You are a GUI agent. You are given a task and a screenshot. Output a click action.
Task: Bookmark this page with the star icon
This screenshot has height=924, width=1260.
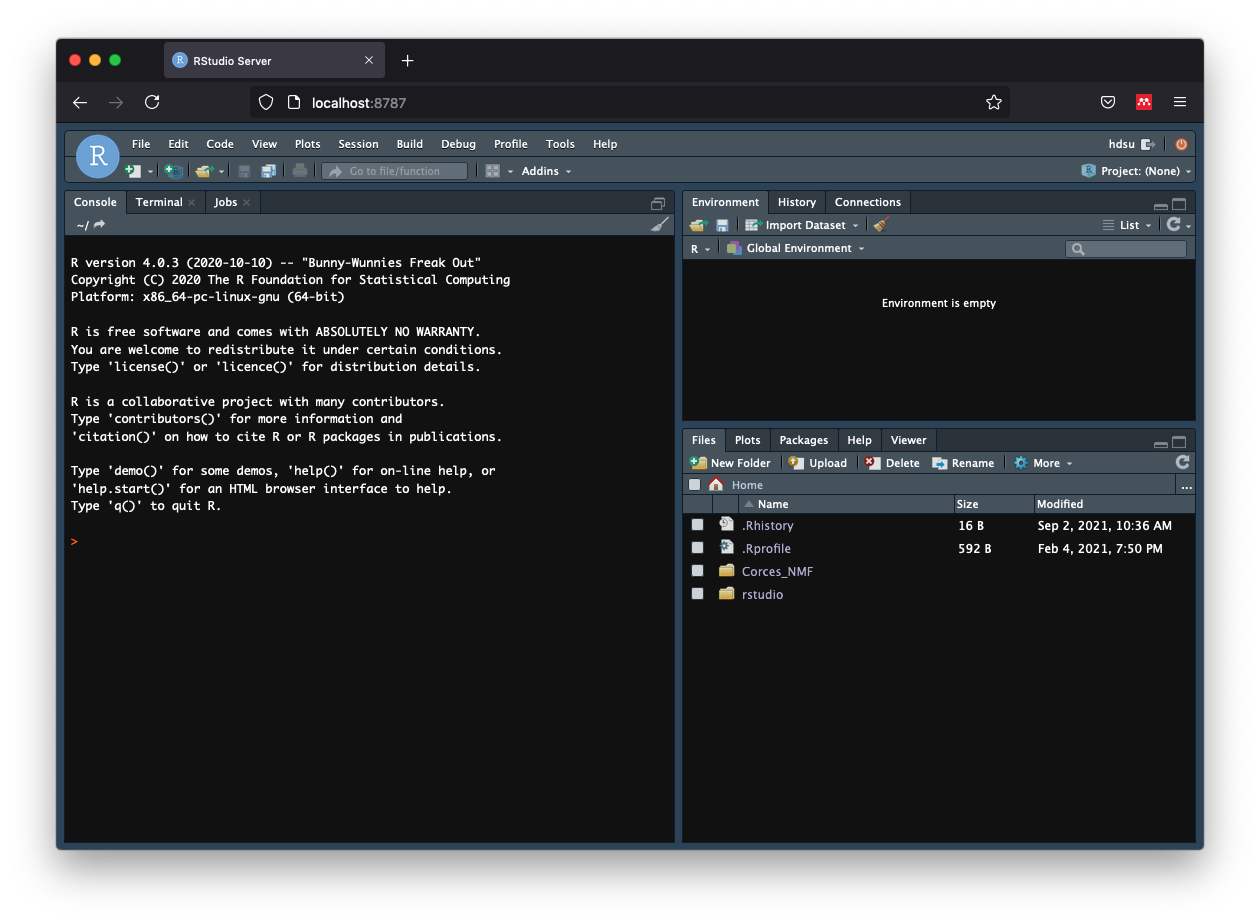[994, 102]
